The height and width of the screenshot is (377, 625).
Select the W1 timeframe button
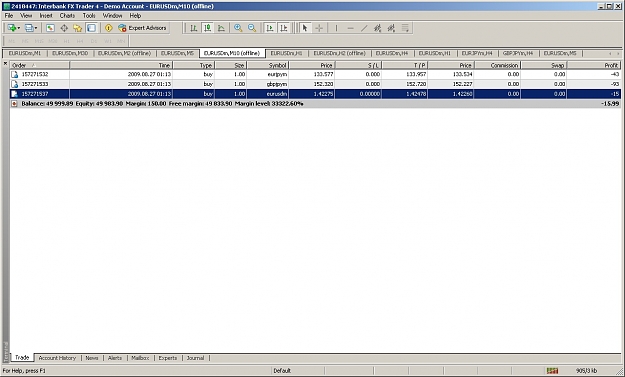point(108,41)
